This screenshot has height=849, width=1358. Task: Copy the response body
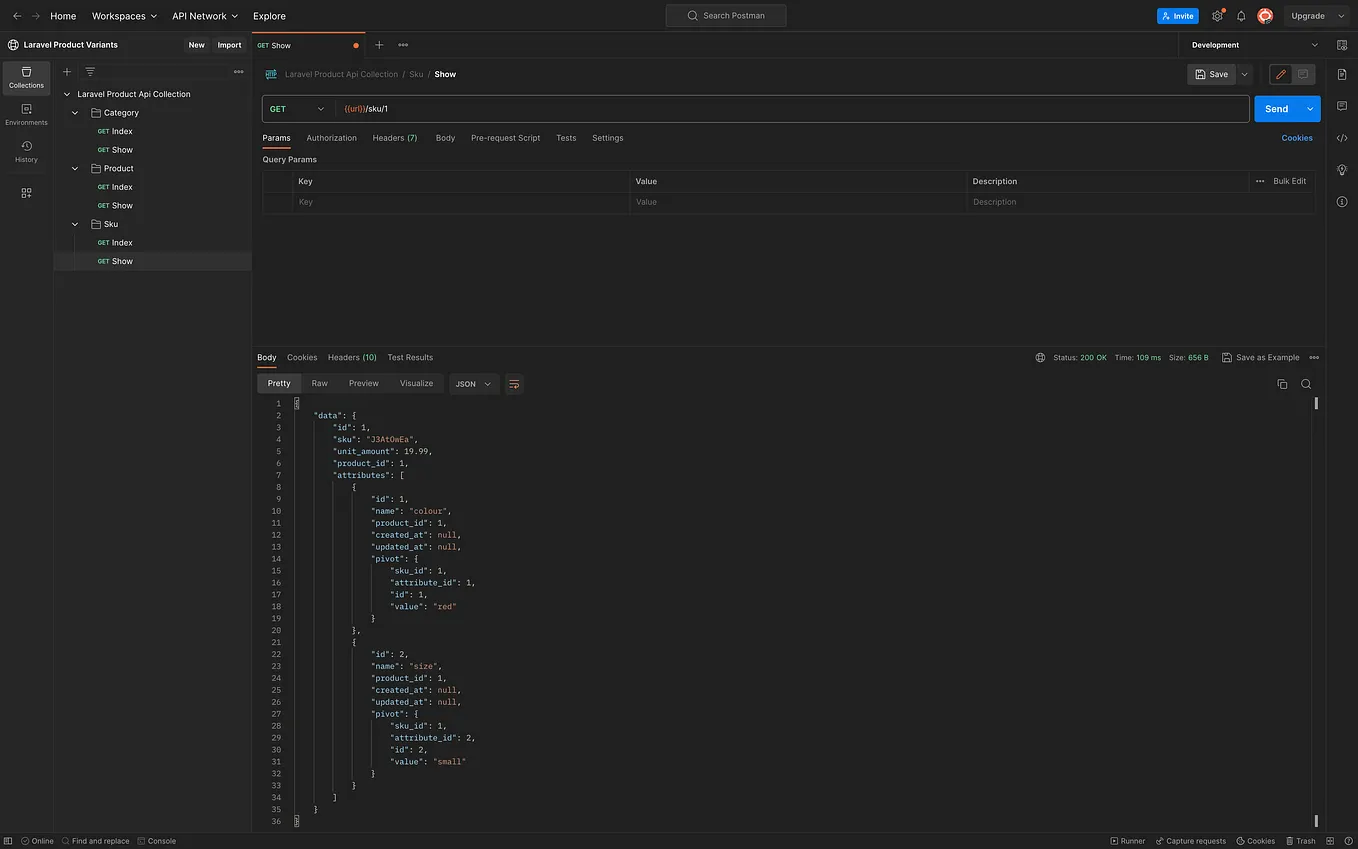1282,383
